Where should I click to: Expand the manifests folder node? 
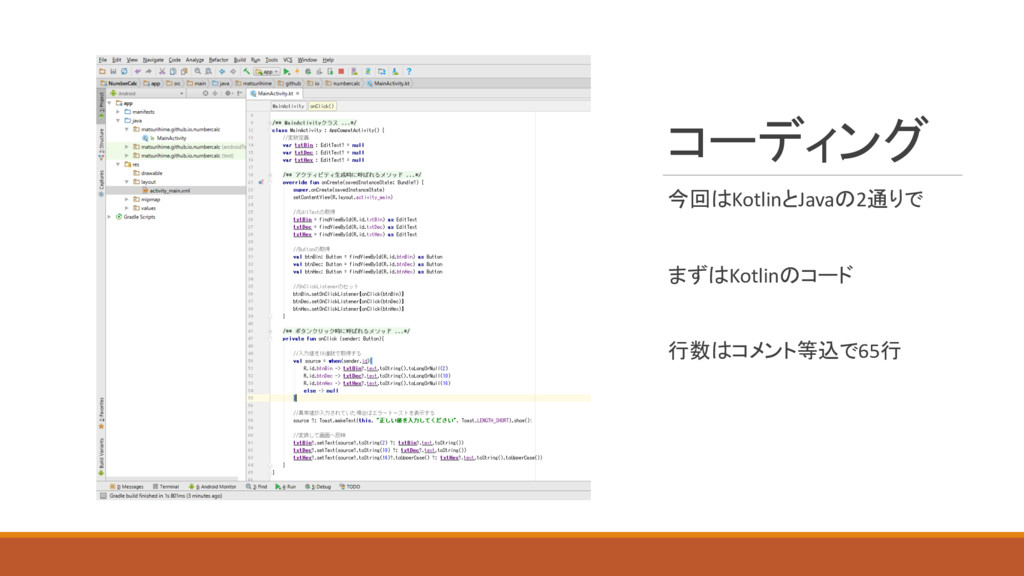(x=118, y=112)
